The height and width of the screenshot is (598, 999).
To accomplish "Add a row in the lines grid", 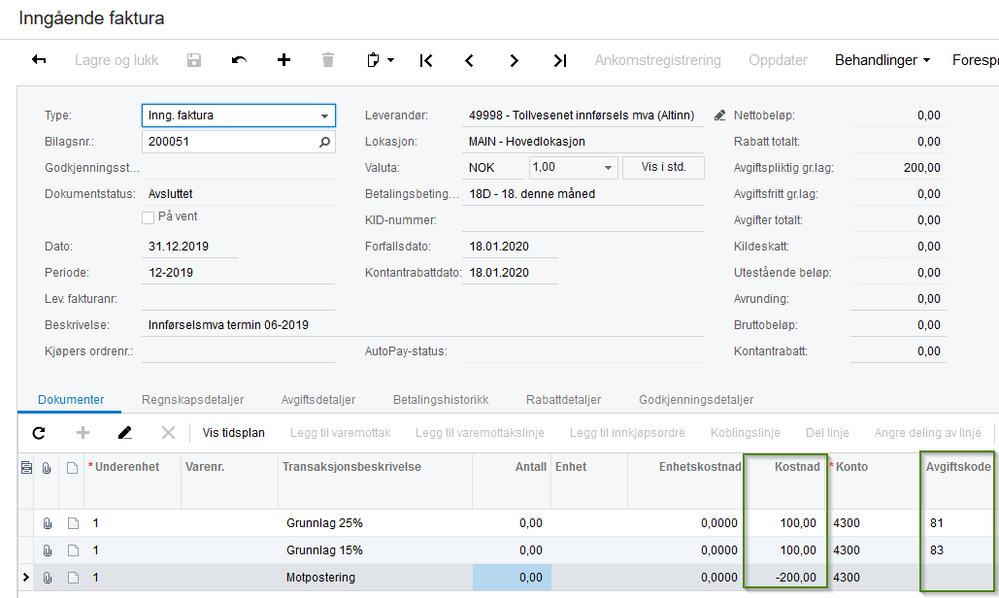I will point(83,433).
